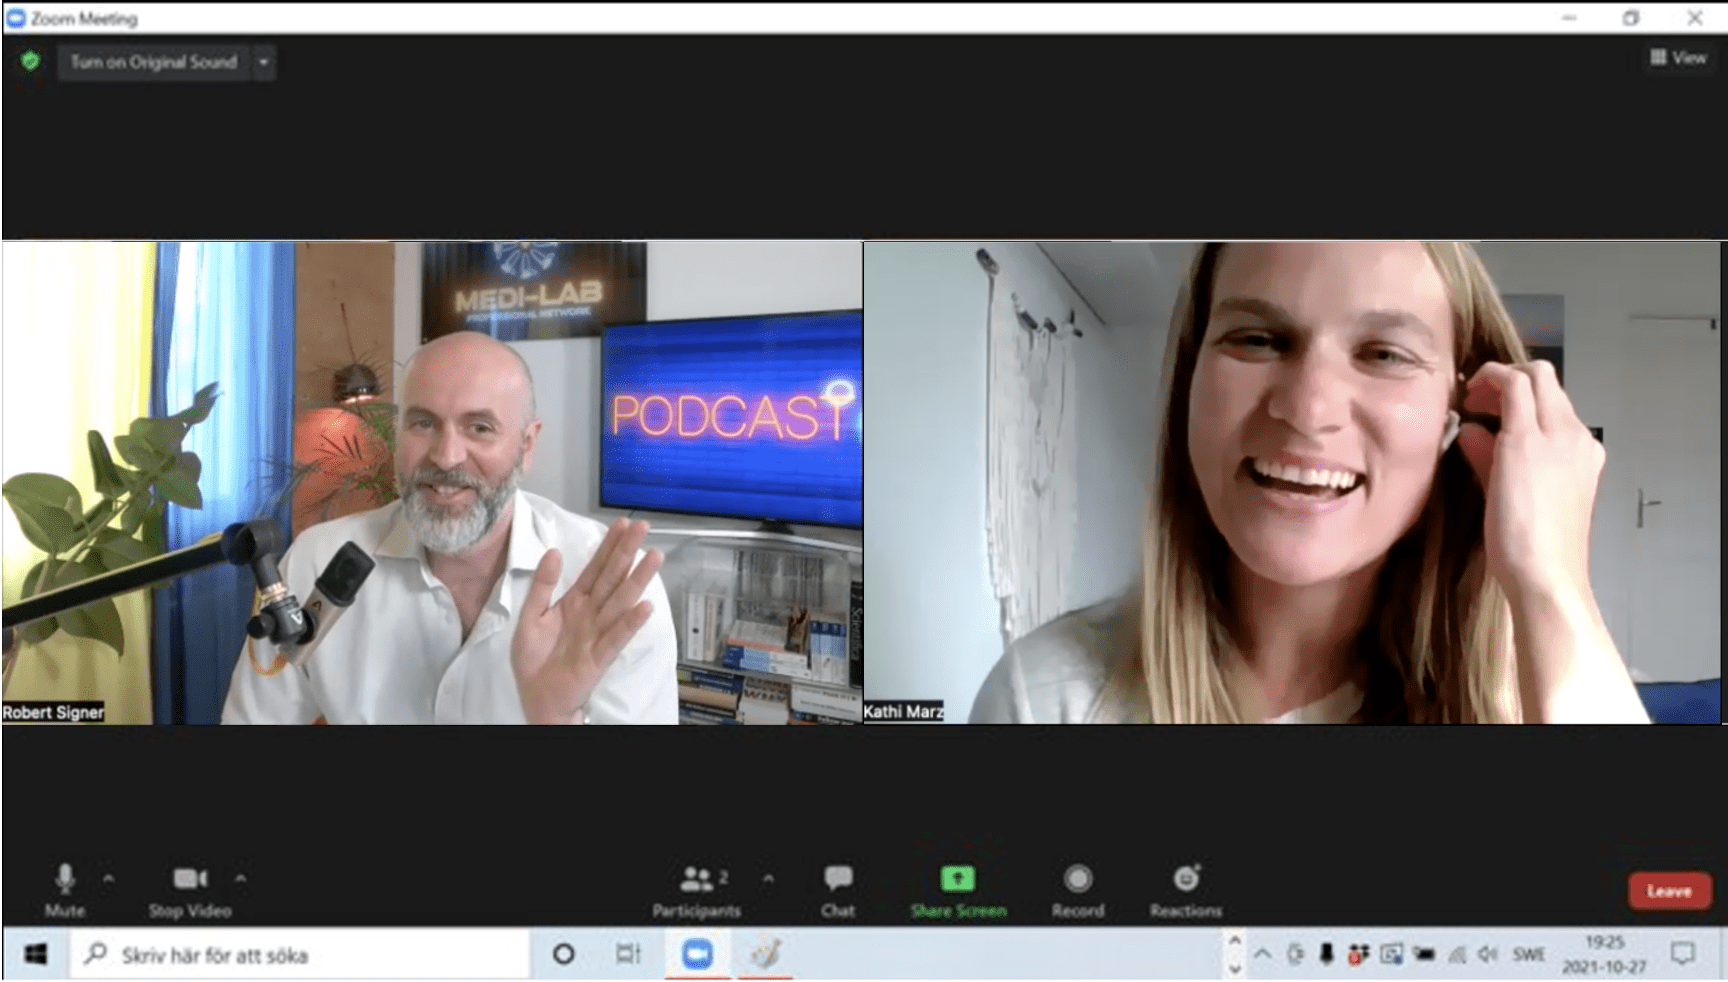Stop Video using the camera icon
Viewport: 1728px width, 982px height.
(190, 879)
